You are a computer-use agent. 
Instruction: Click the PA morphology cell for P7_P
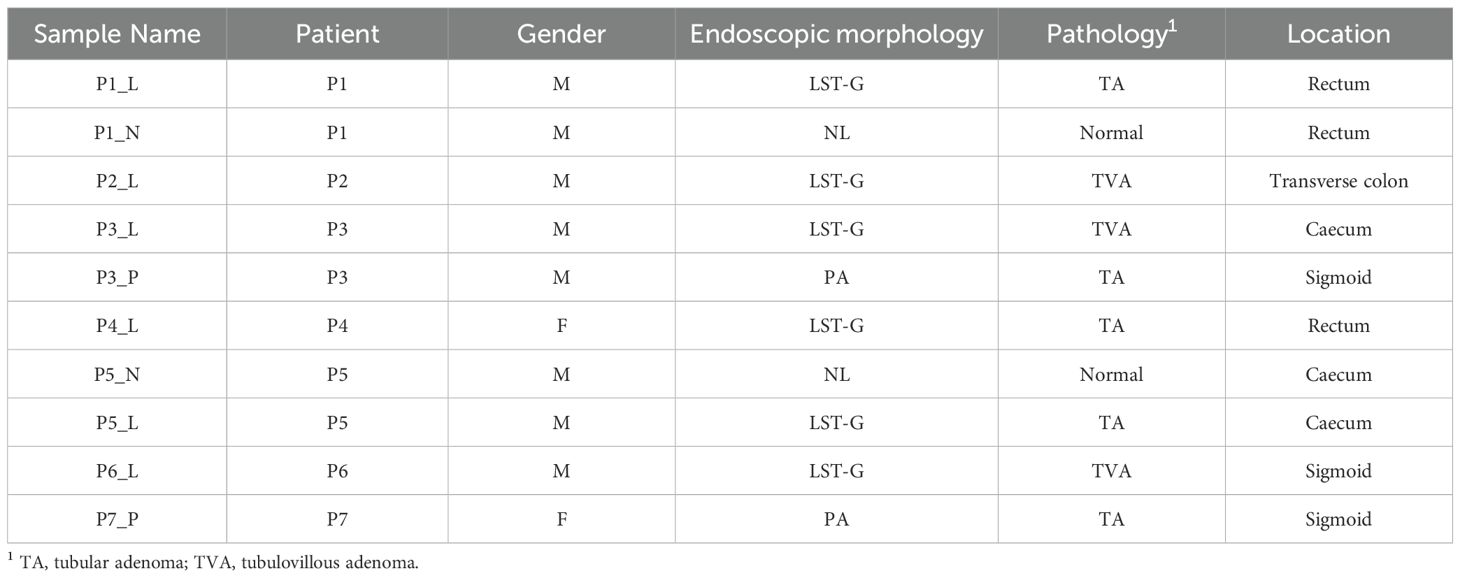836,519
